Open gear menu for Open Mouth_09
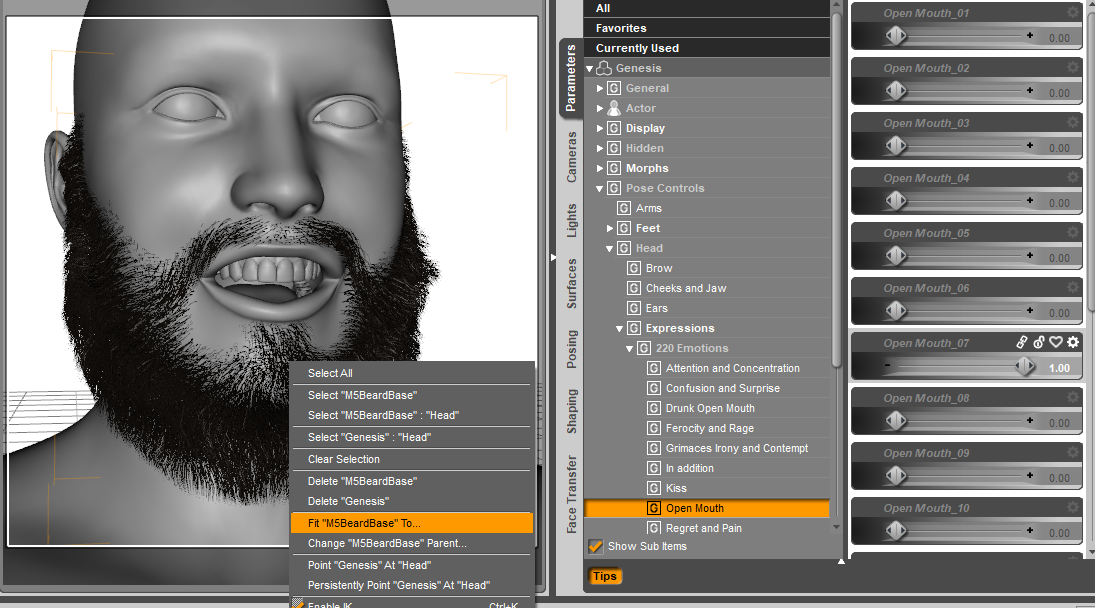 [x=1073, y=452]
